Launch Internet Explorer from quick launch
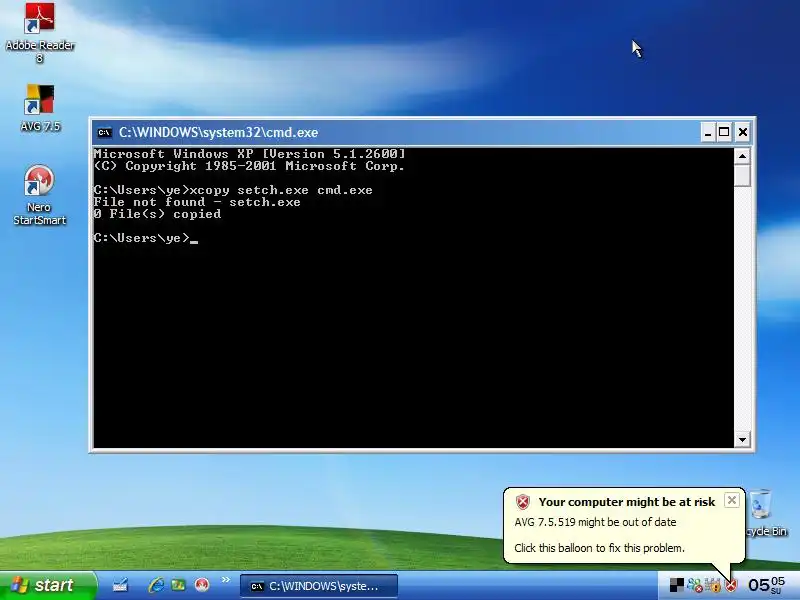This screenshot has height=600, width=800. click(156, 585)
